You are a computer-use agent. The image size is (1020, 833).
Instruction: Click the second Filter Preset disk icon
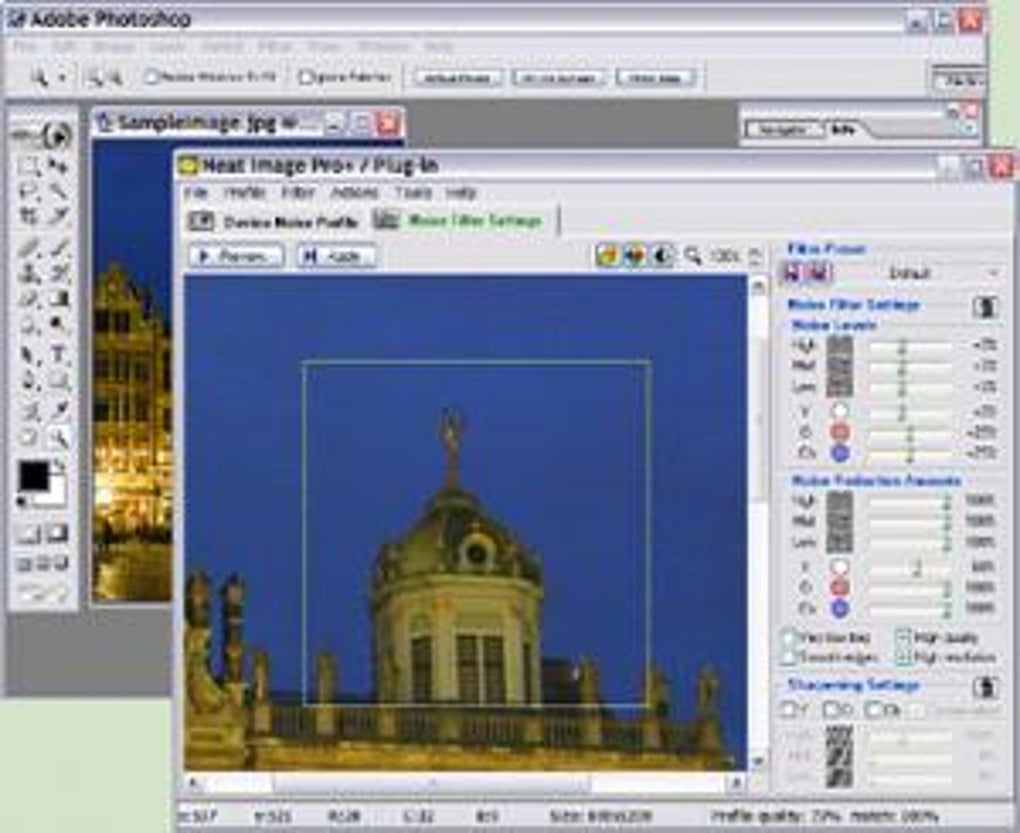(817, 272)
